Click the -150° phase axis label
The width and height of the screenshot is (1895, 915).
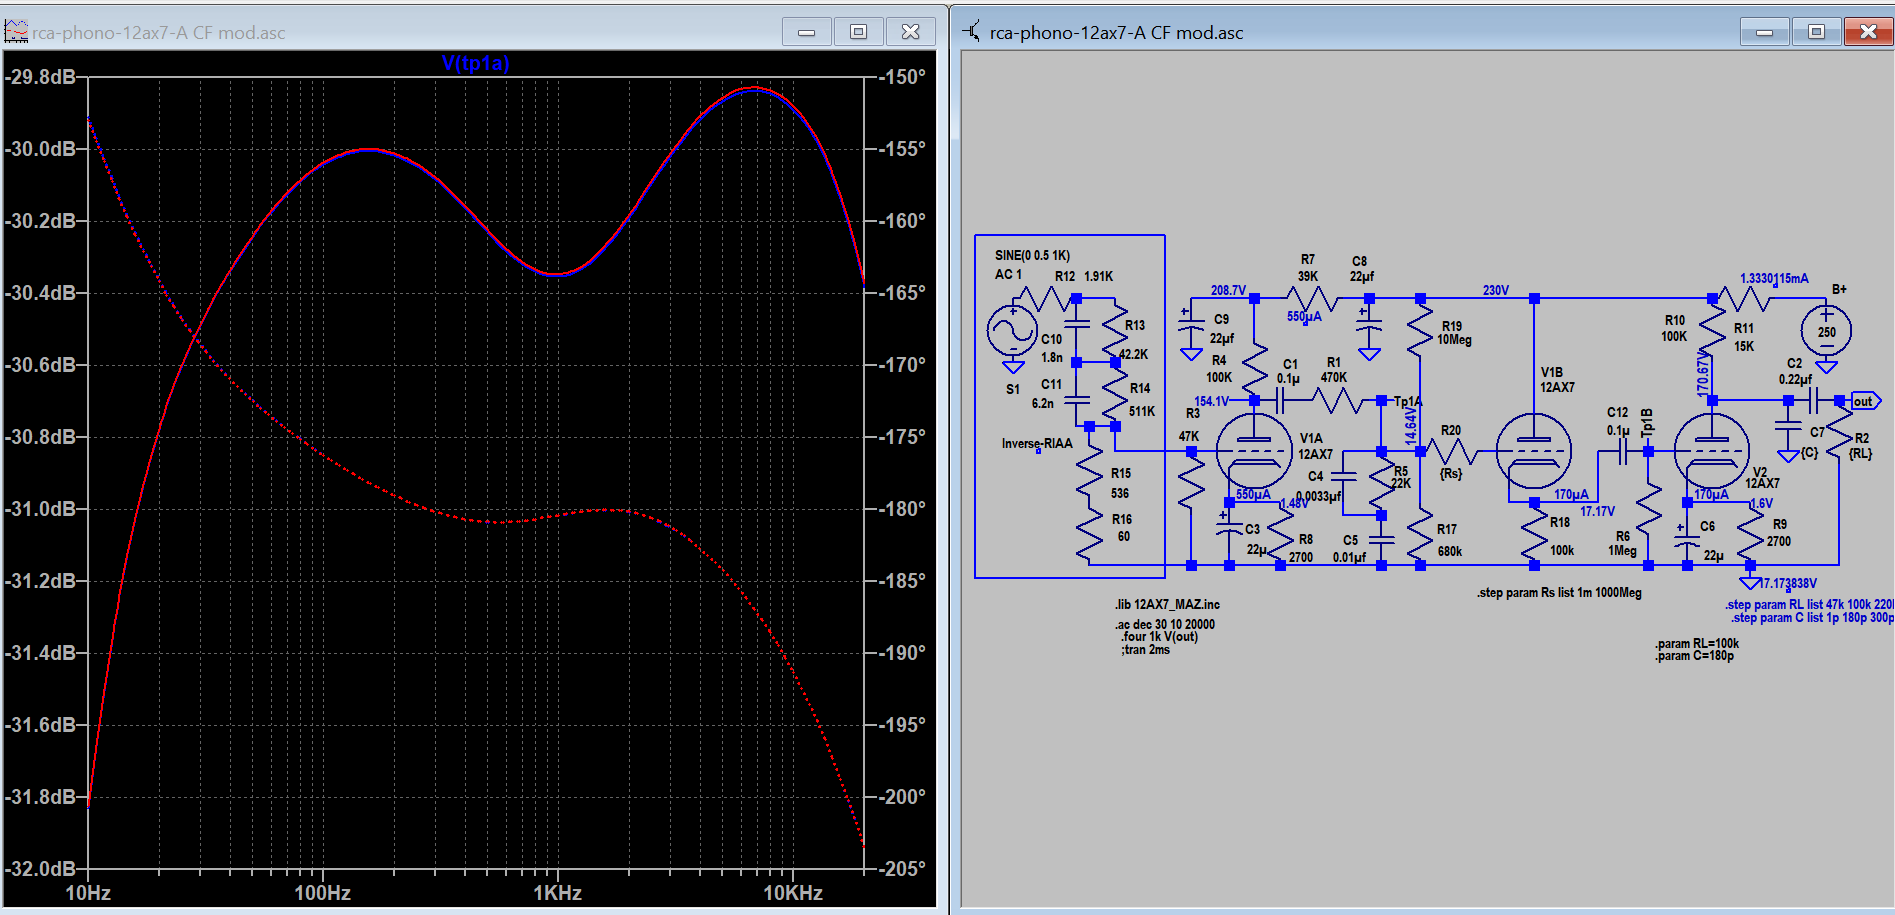coord(902,76)
